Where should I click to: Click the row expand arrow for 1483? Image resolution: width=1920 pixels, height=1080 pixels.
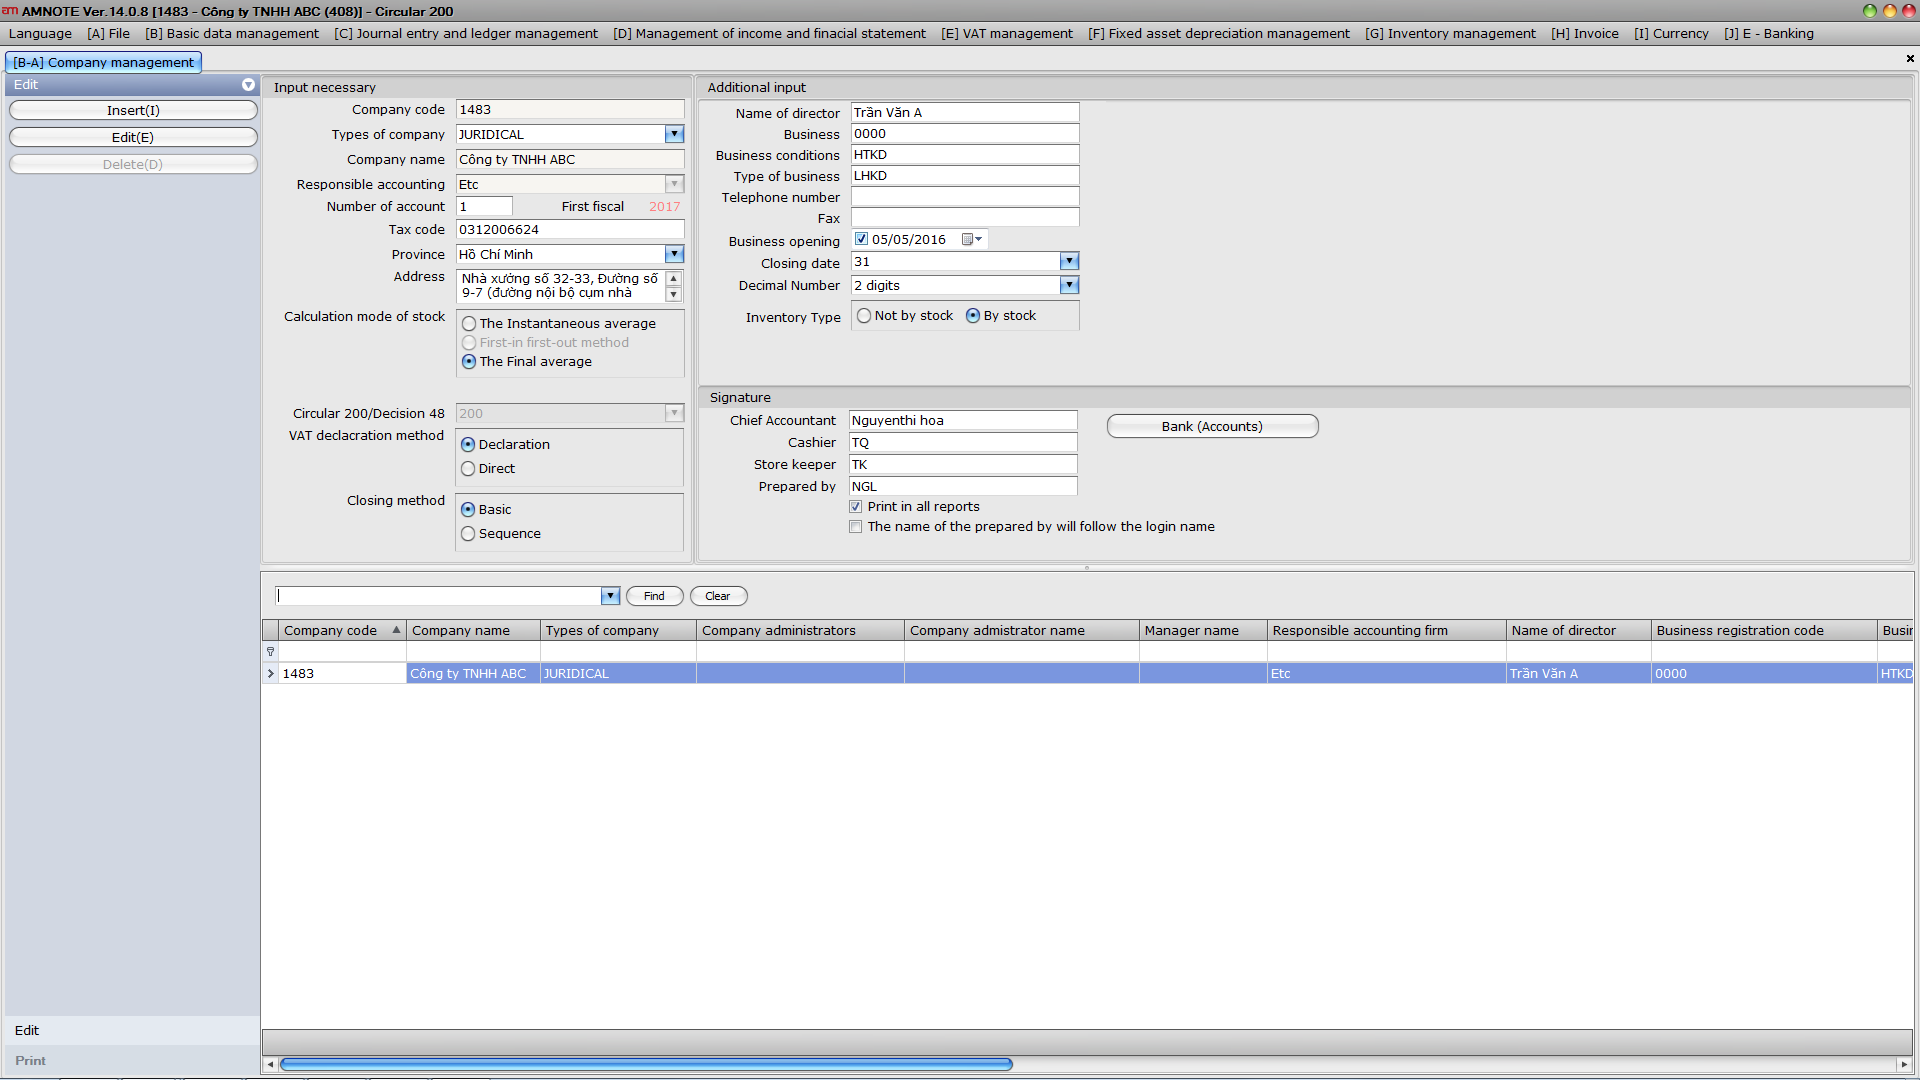coord(270,674)
